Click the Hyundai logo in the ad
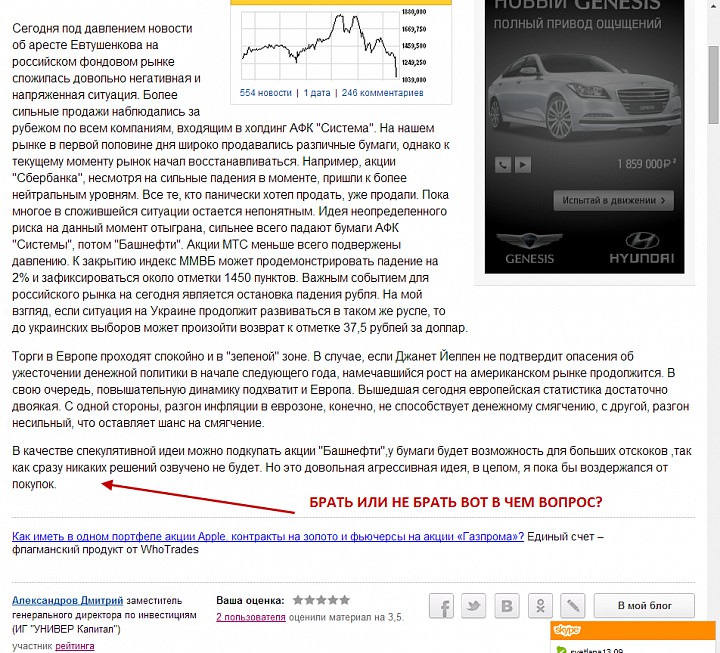720x653 pixels. coord(642,248)
